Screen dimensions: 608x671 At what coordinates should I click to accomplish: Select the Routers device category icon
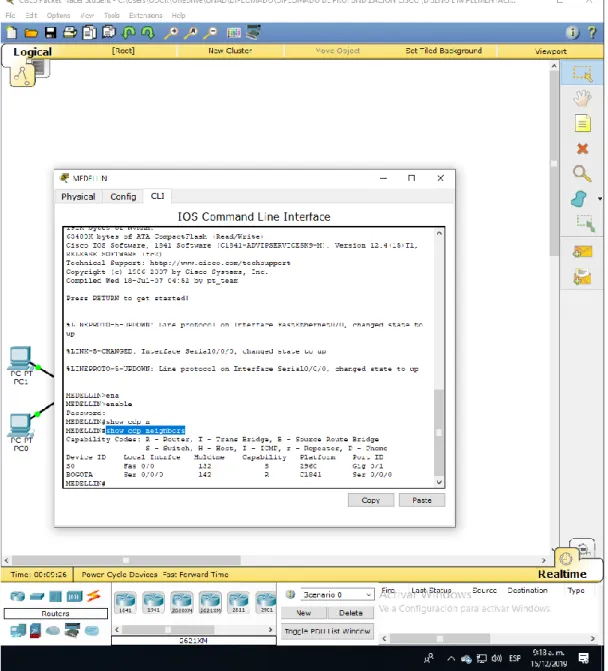[18, 596]
